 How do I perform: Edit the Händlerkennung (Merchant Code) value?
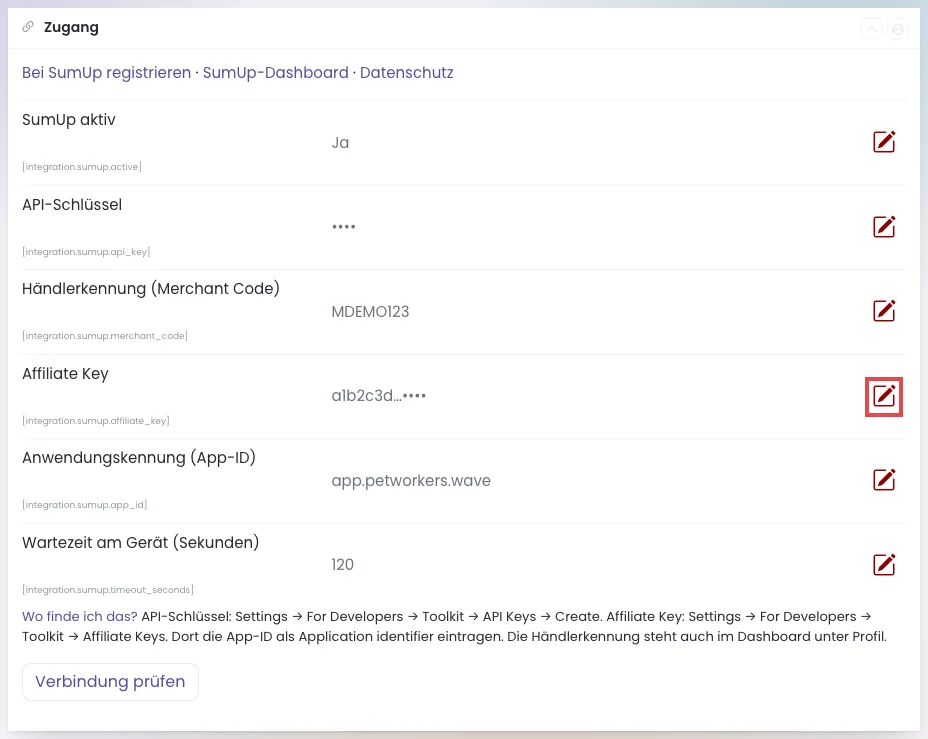tap(884, 311)
